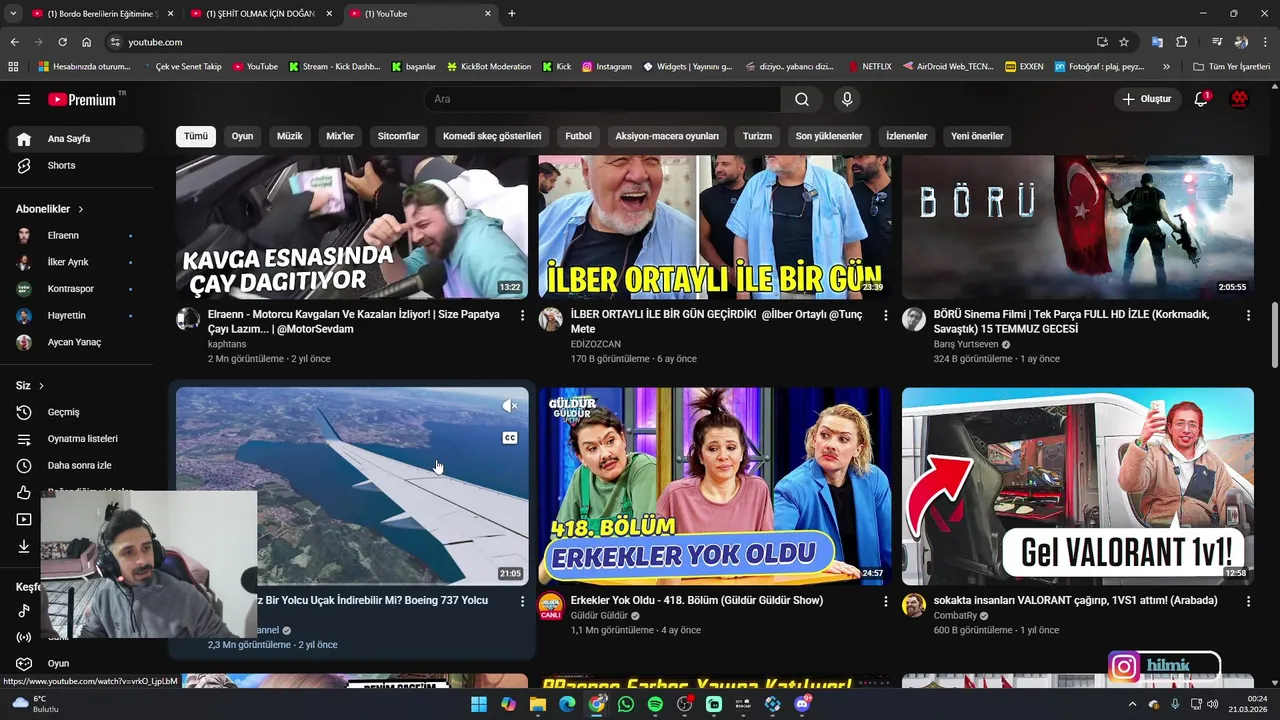This screenshot has width=1280, height=720.
Task: Open the tab search dropdown arrow
Action: 13,13
